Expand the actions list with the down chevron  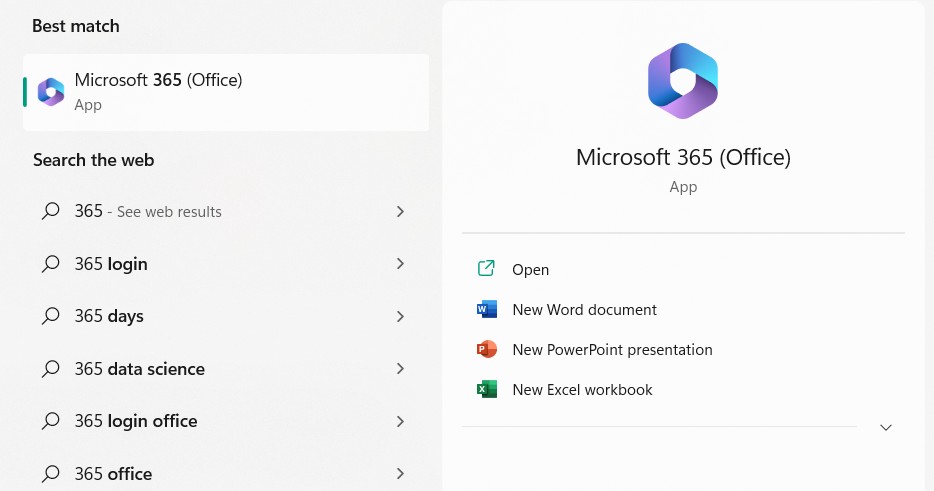point(885,428)
